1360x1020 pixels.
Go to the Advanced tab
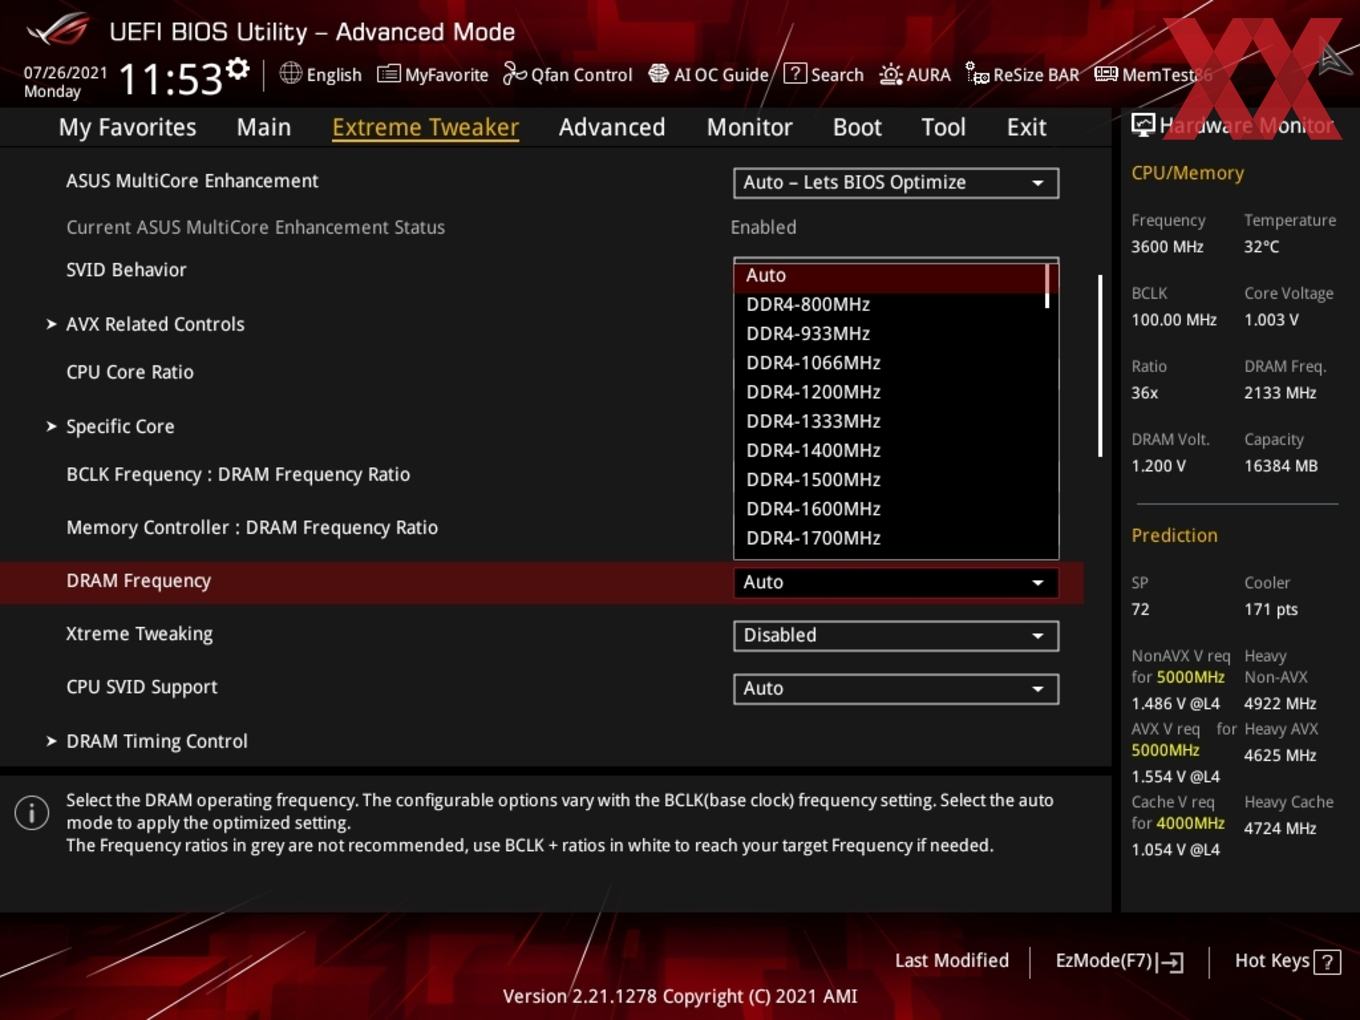click(612, 127)
